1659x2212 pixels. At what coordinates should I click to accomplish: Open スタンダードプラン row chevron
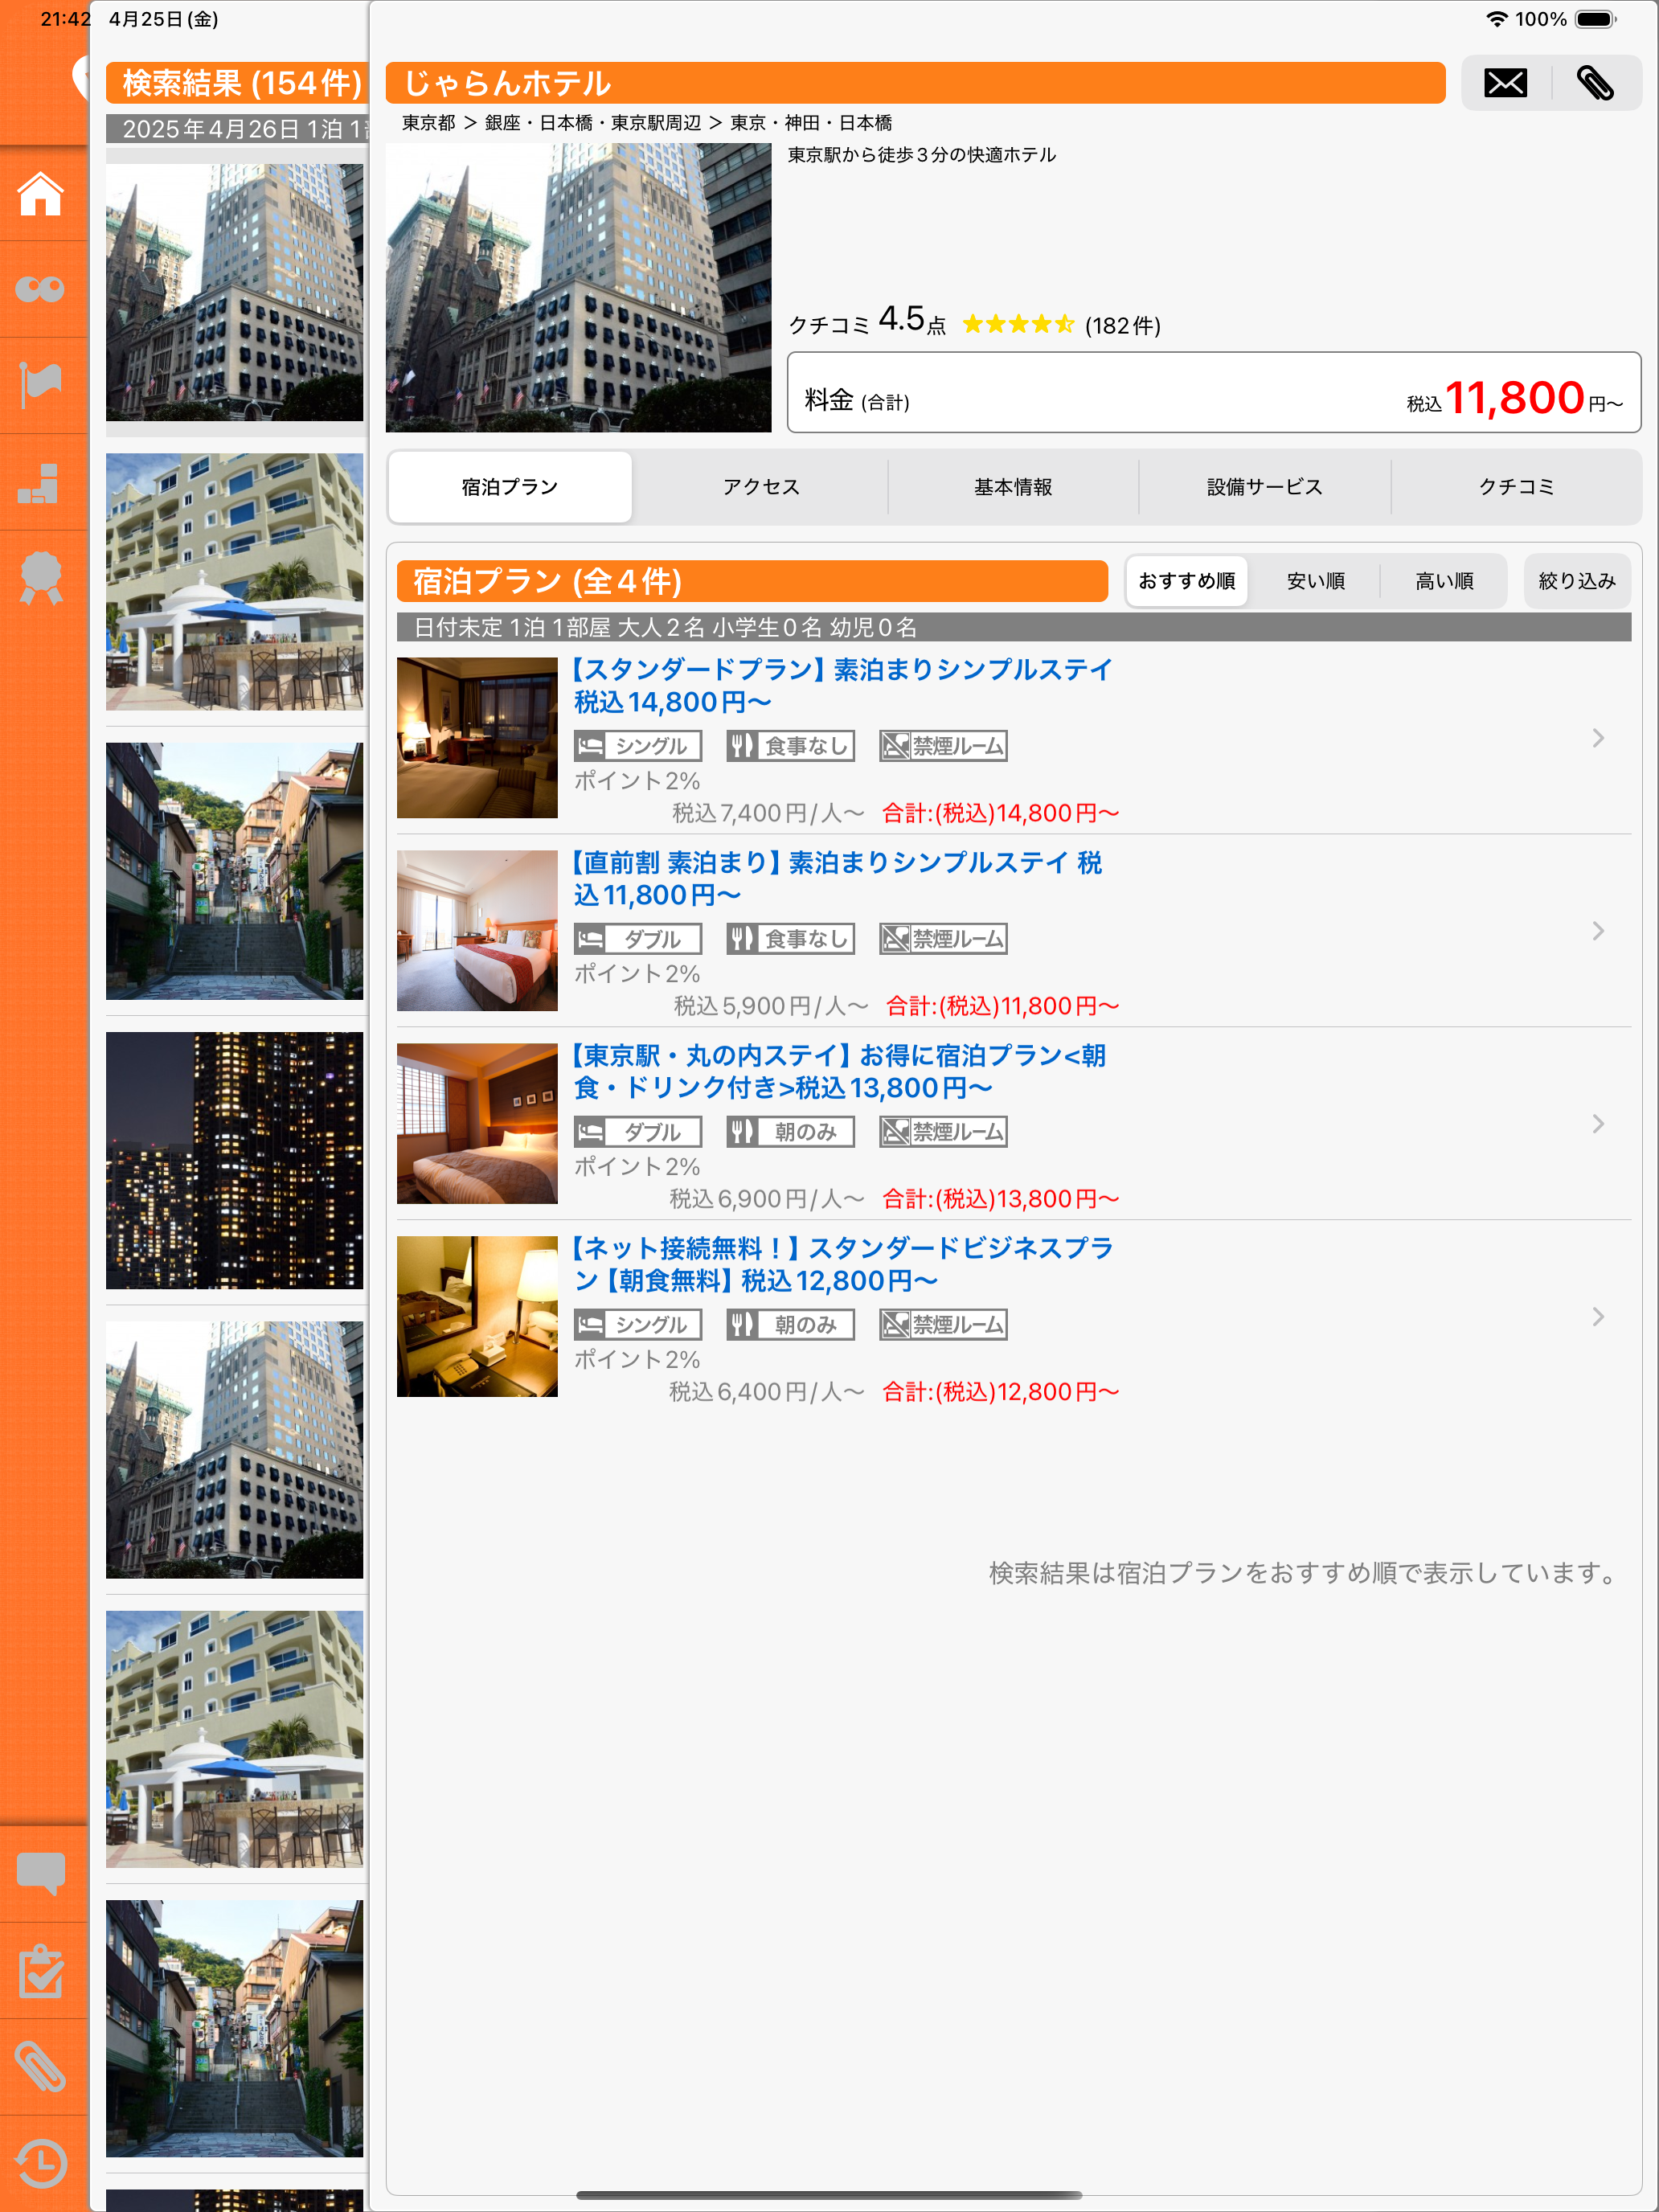[1598, 738]
